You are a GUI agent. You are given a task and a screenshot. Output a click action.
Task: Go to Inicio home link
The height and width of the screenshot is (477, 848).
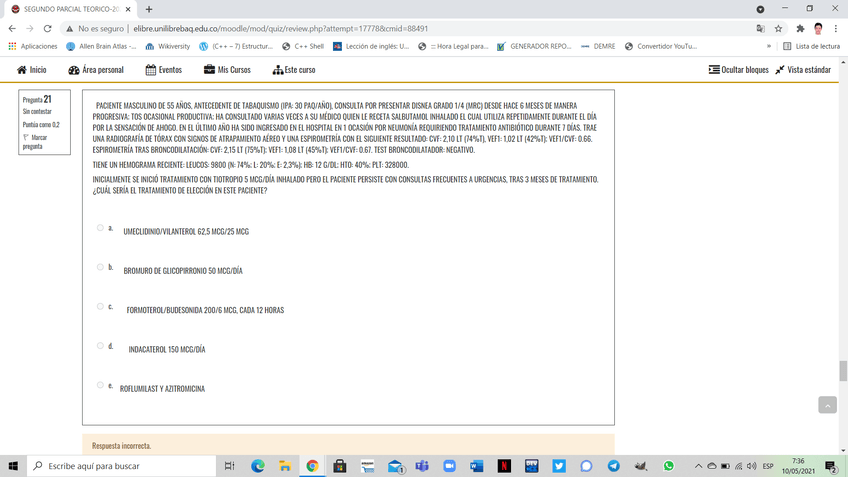coord(31,70)
